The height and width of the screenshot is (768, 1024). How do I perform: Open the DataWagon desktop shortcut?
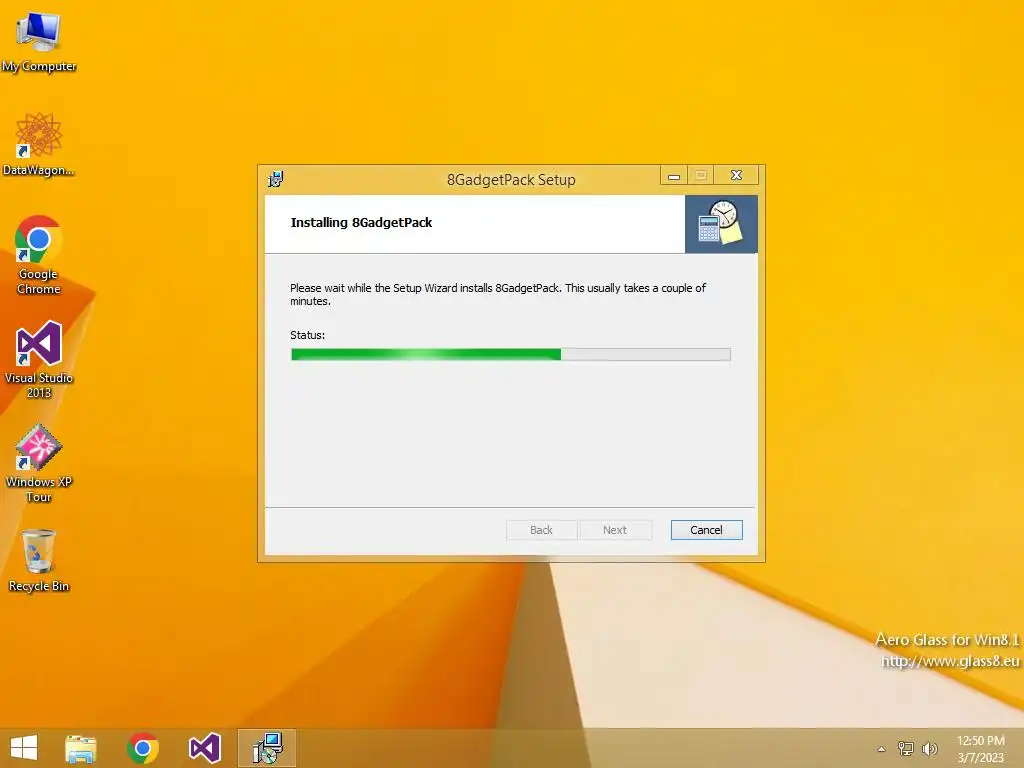(x=39, y=144)
